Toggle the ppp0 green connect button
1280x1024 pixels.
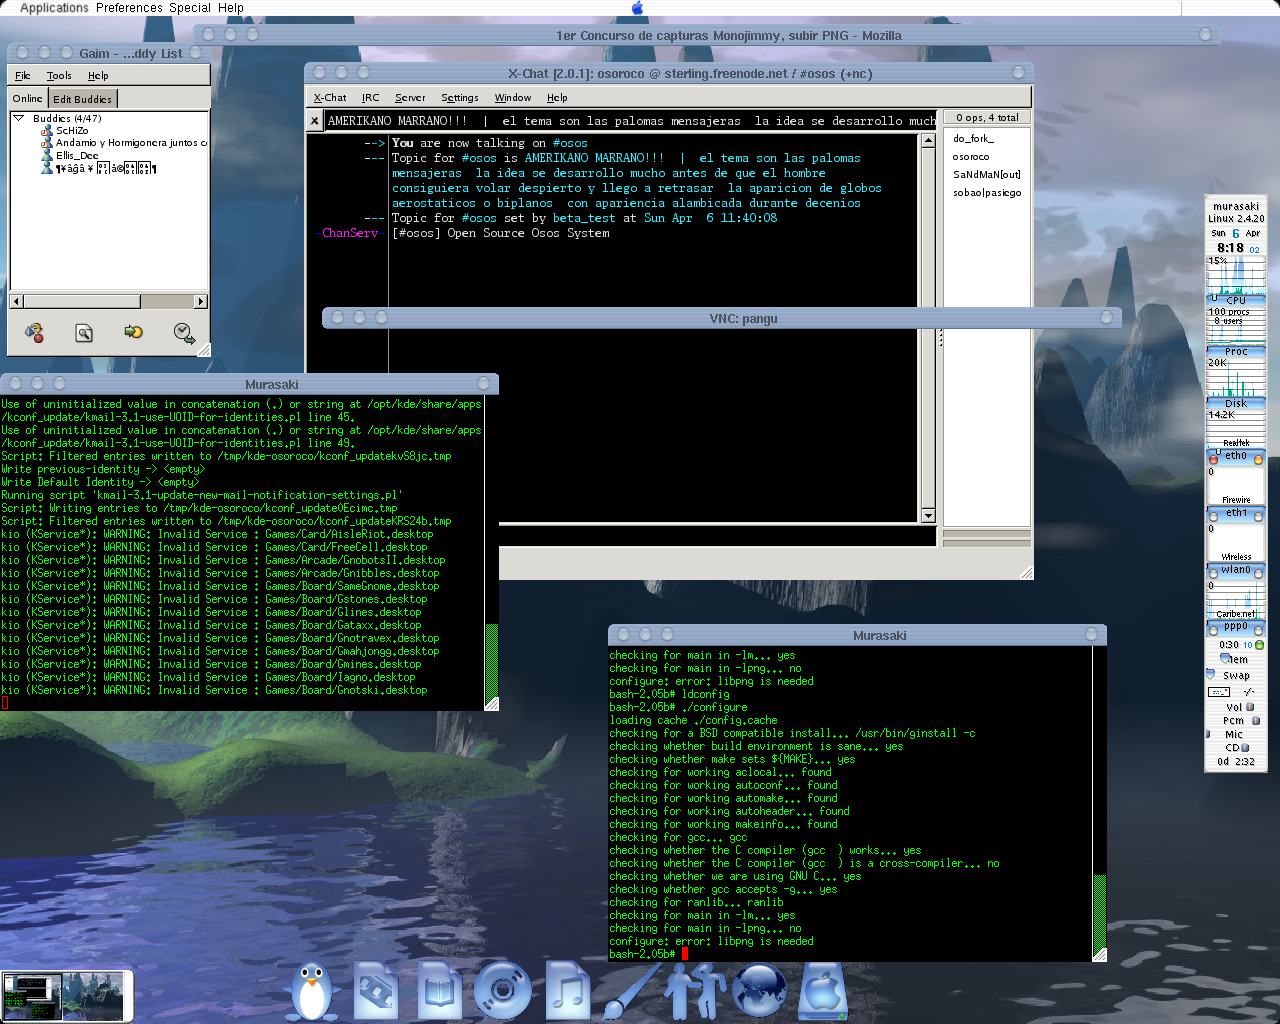click(1259, 645)
